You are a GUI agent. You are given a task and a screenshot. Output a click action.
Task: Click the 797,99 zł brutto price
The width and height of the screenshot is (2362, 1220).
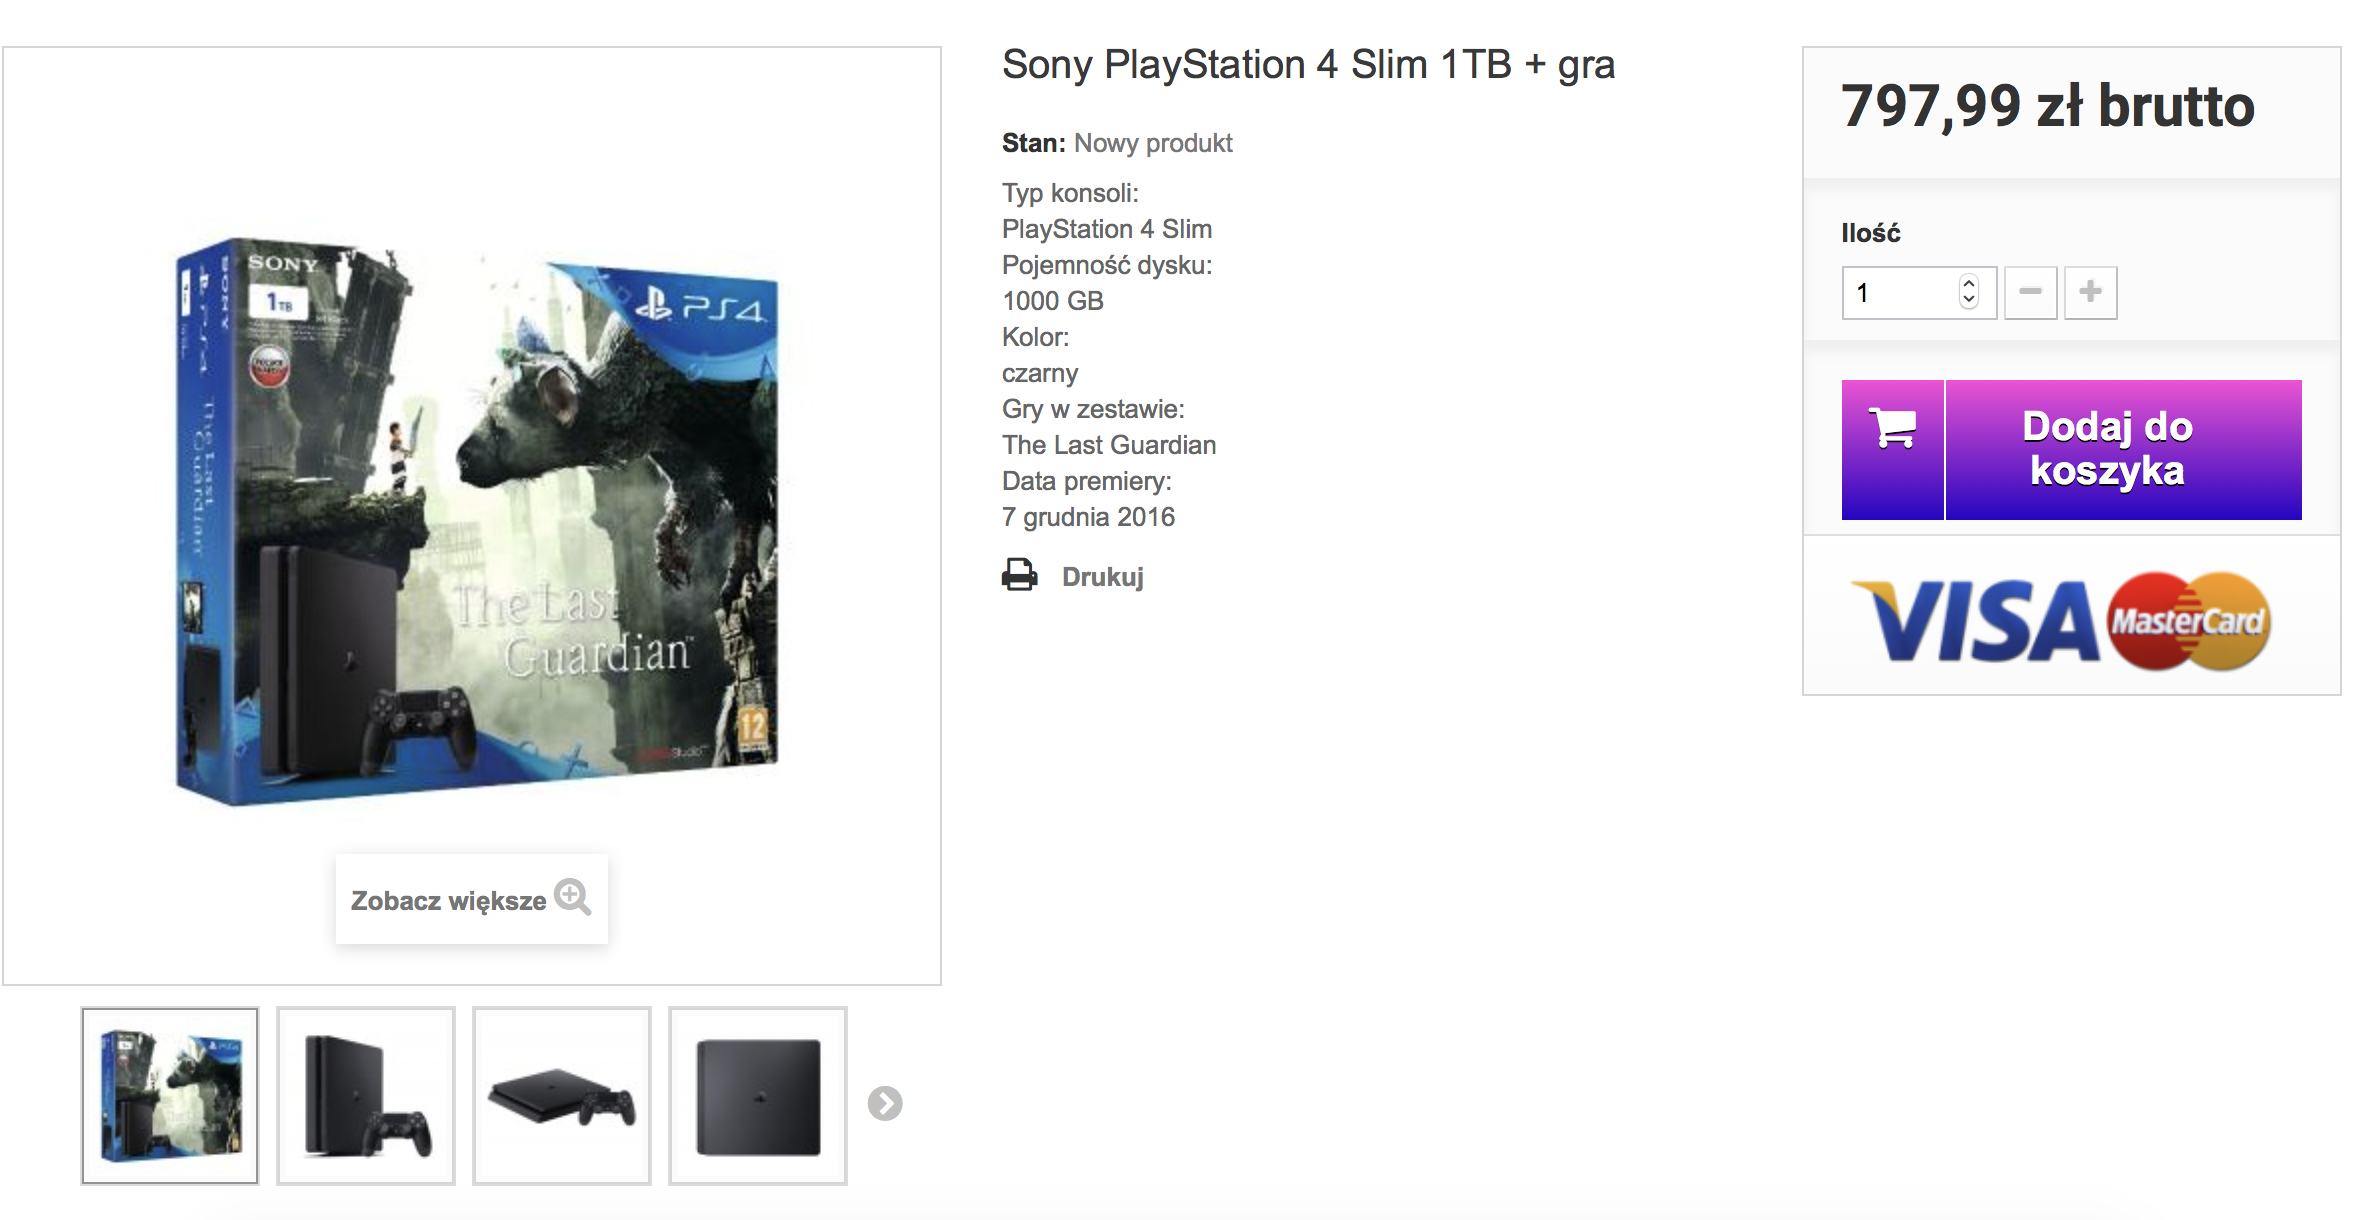(x=2048, y=106)
